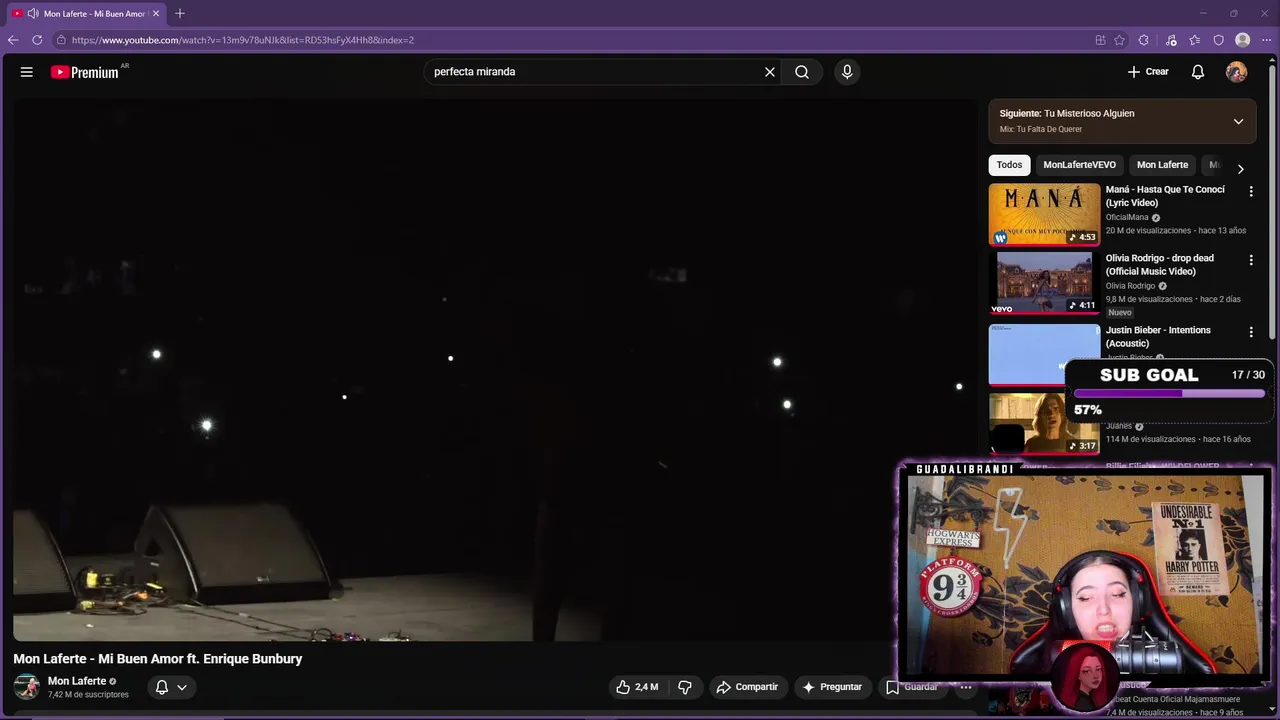
Task: Open the Crear menu
Action: point(1148,72)
